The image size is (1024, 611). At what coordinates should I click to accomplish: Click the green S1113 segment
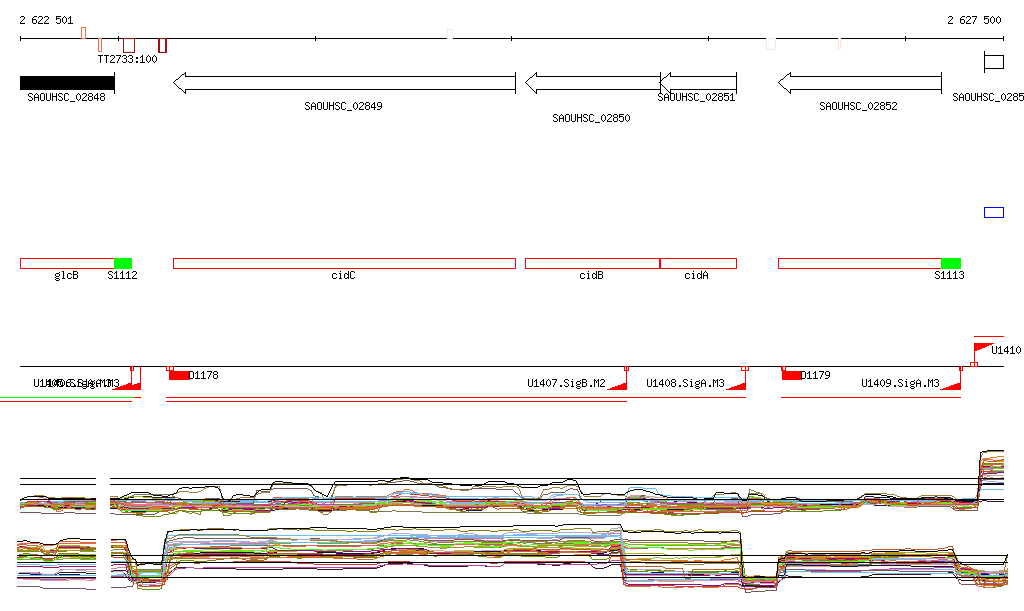pos(951,263)
